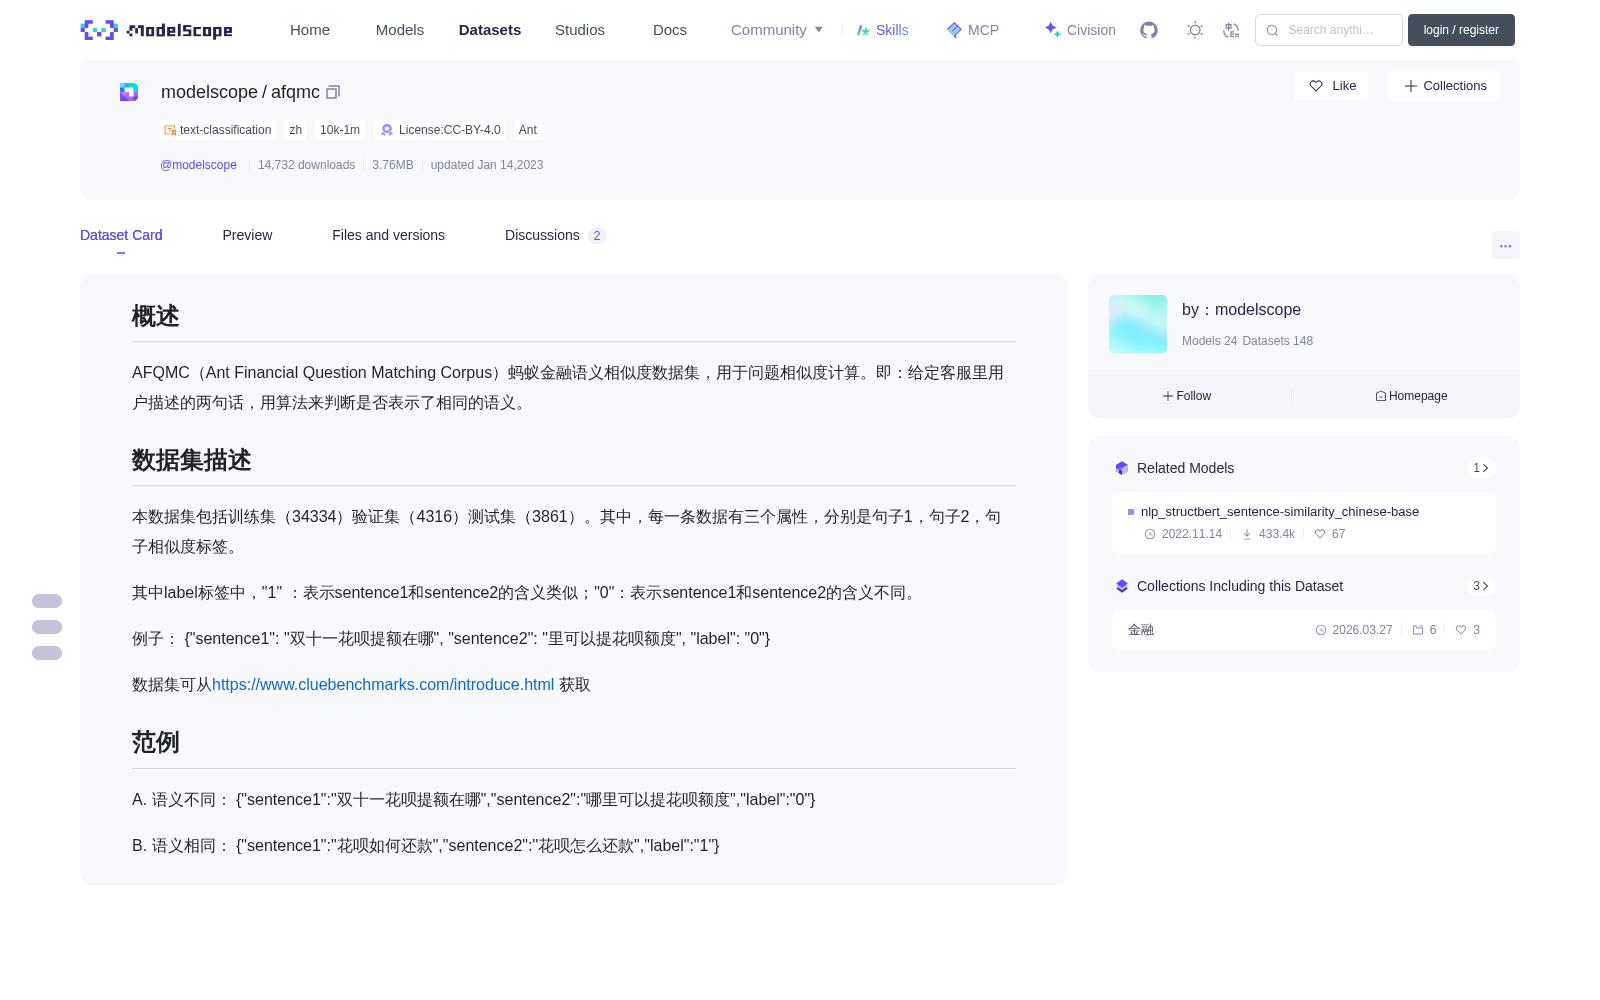Open nlp_structbert_sentence-similarity_chinese-base model
The image size is (1600, 1000).
tap(1280, 512)
